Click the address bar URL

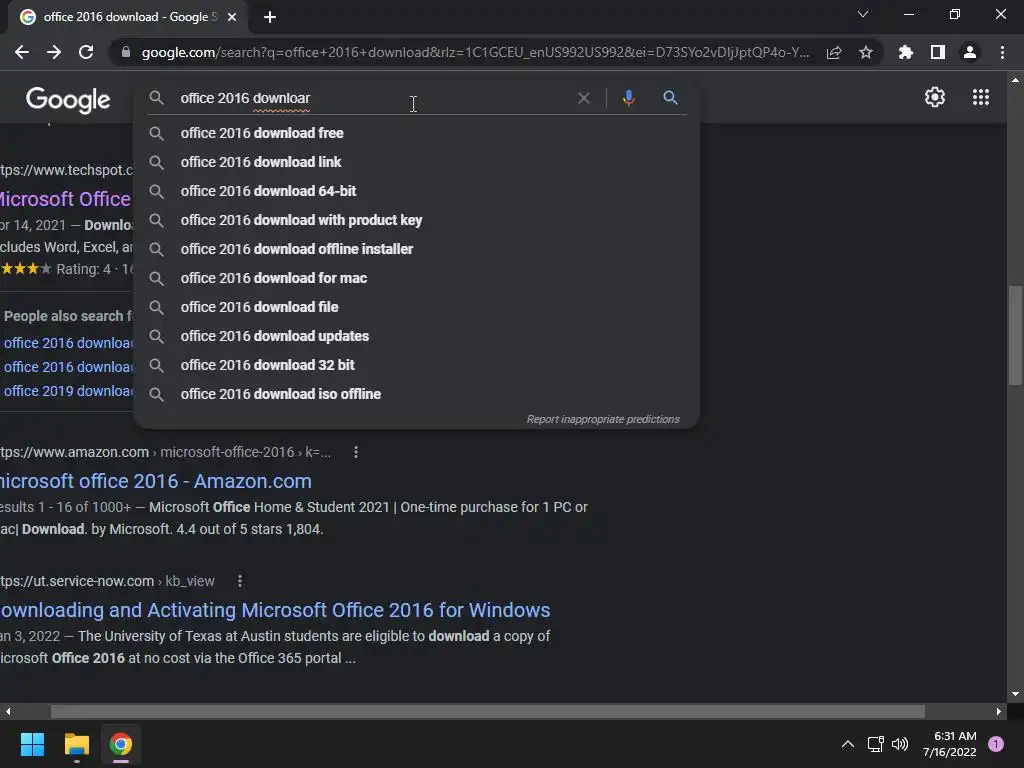pos(475,52)
